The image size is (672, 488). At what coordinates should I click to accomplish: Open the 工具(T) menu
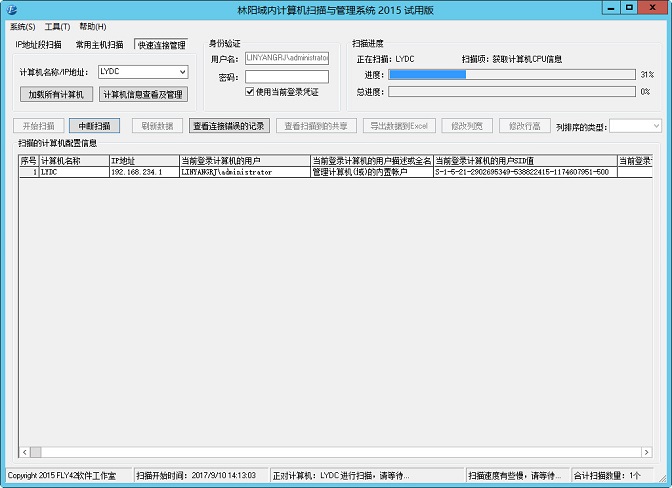pyautogui.click(x=57, y=26)
